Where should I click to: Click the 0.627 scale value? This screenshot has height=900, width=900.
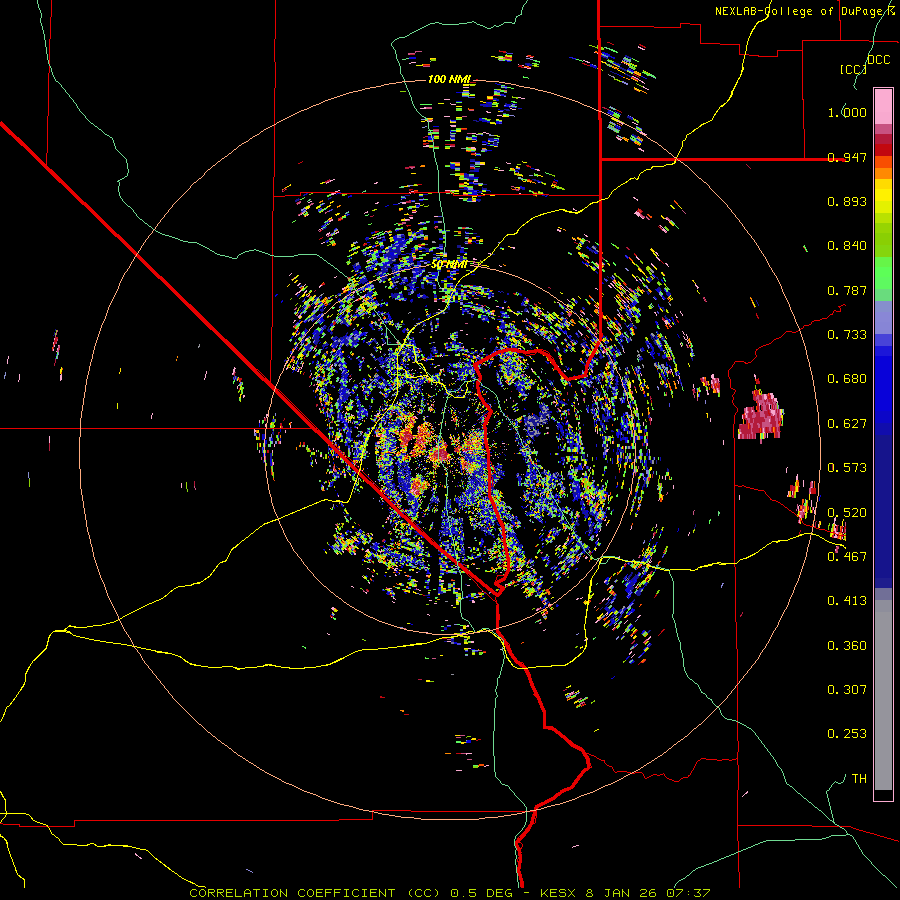click(847, 423)
